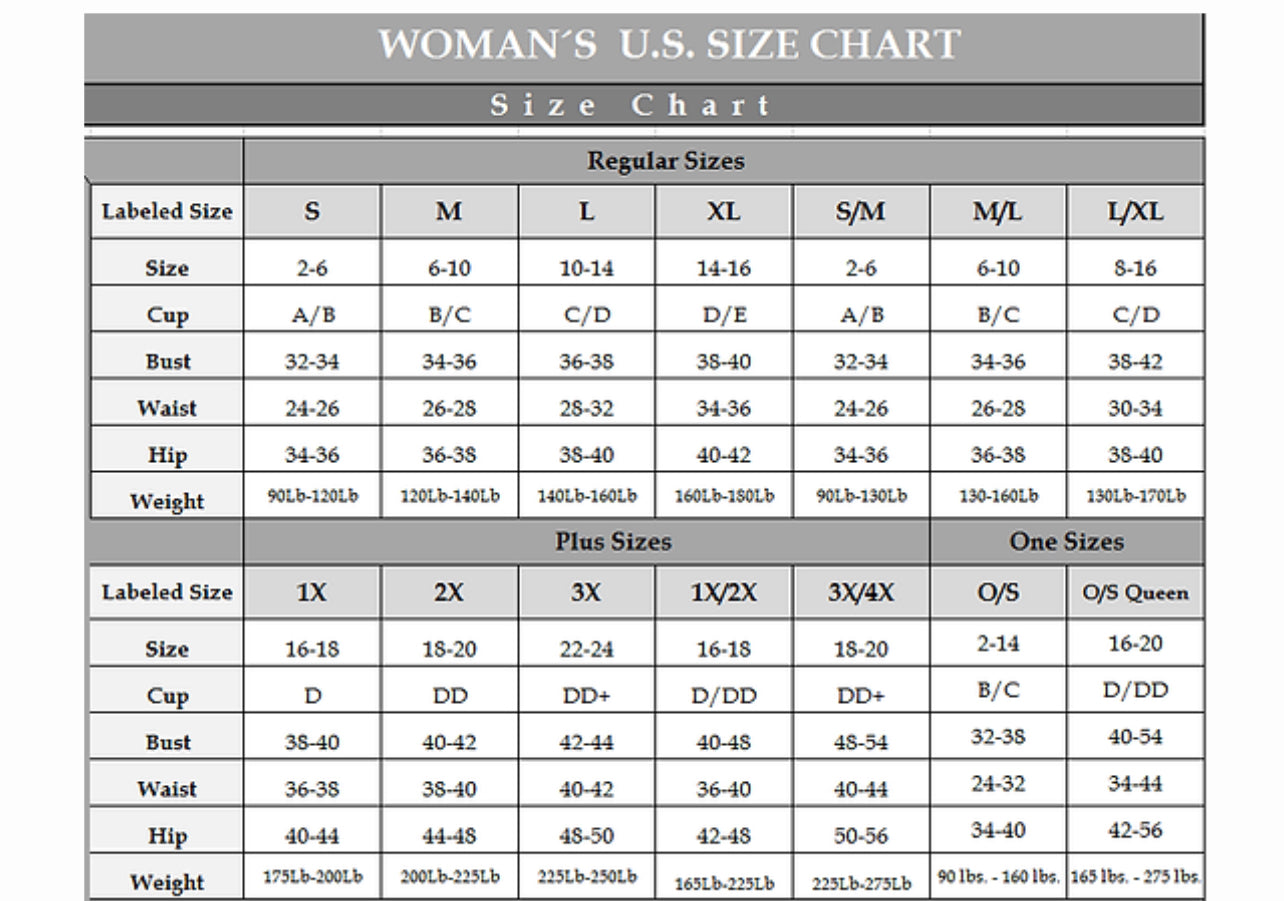Click the 2-14 size cell for O/S
1284x901 pixels.
[998, 644]
